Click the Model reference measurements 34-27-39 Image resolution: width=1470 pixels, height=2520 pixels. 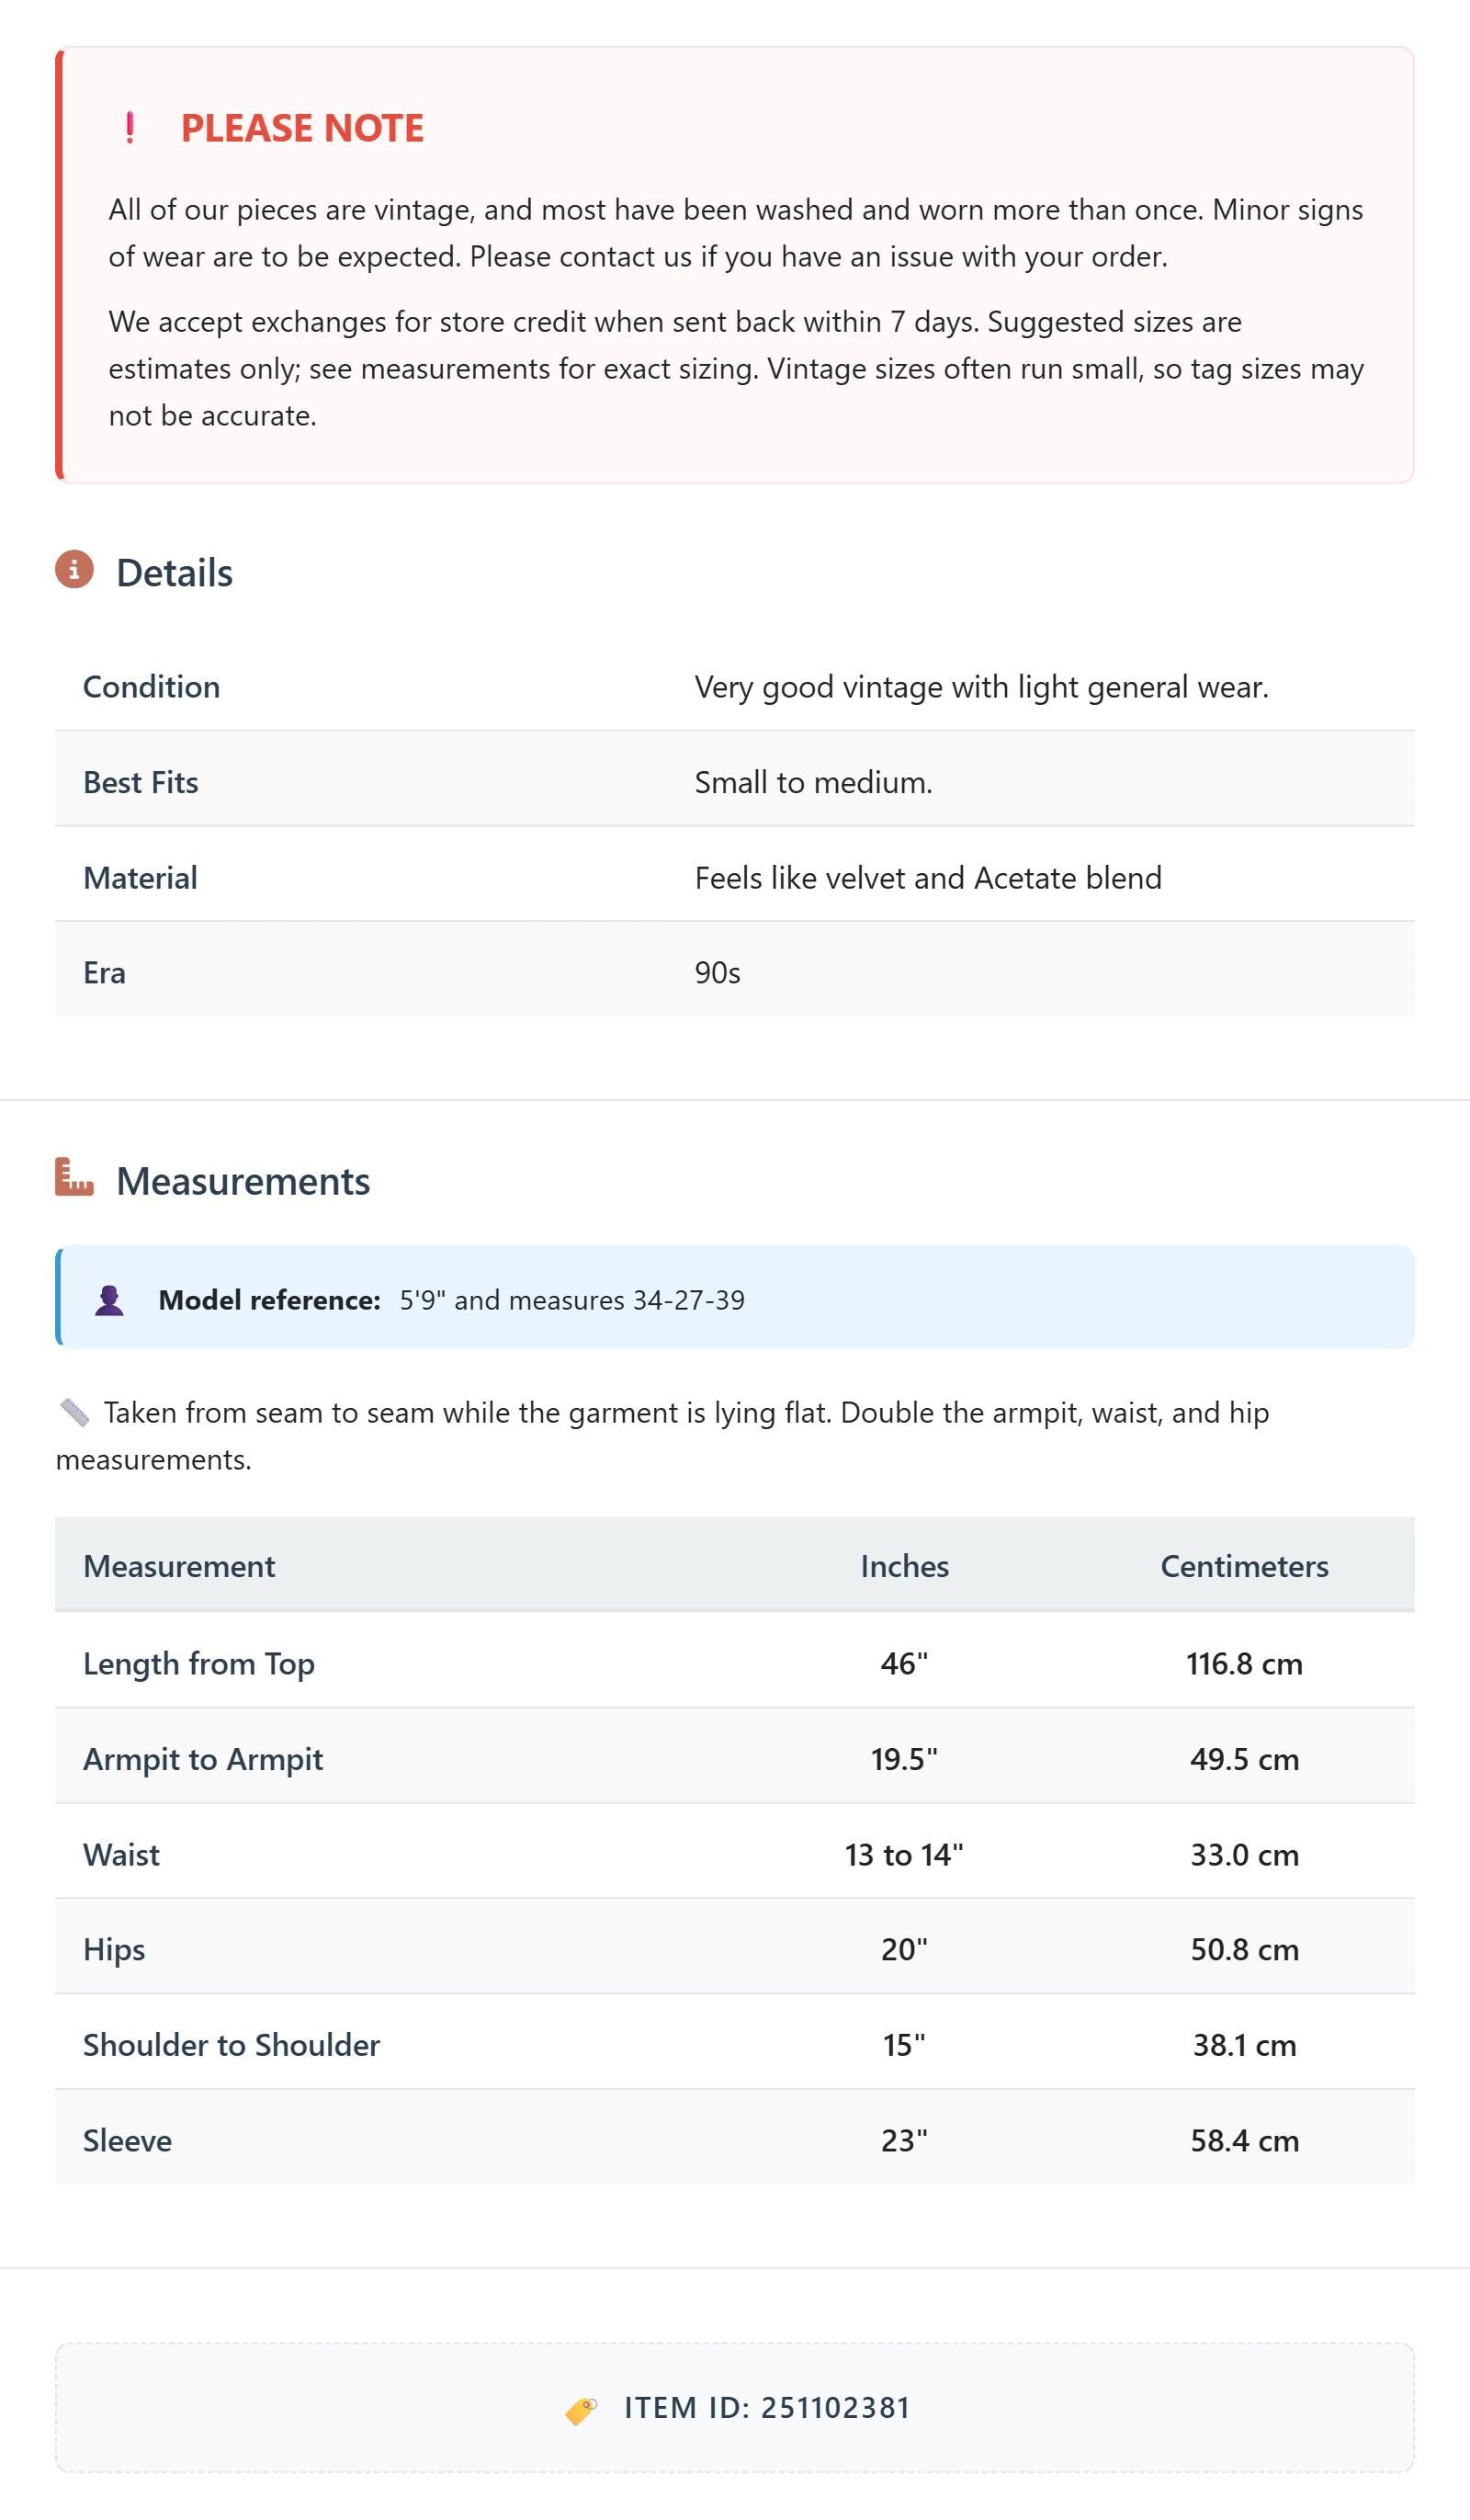pyautogui.click(x=689, y=1300)
